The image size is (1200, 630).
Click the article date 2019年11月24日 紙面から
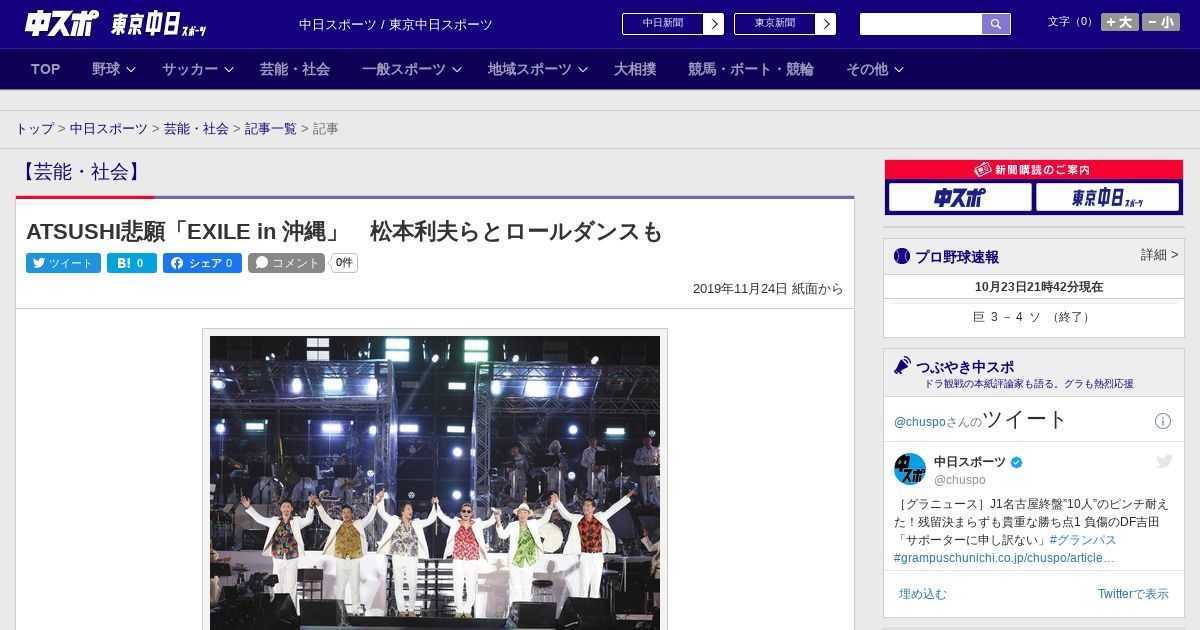tap(768, 289)
